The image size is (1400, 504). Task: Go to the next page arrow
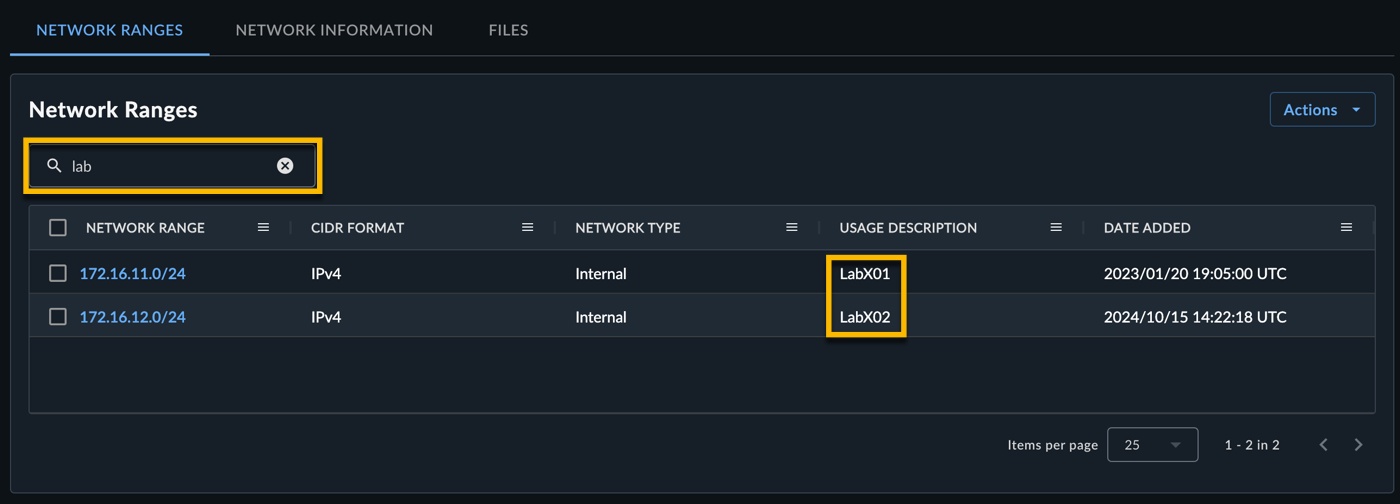tap(1358, 445)
